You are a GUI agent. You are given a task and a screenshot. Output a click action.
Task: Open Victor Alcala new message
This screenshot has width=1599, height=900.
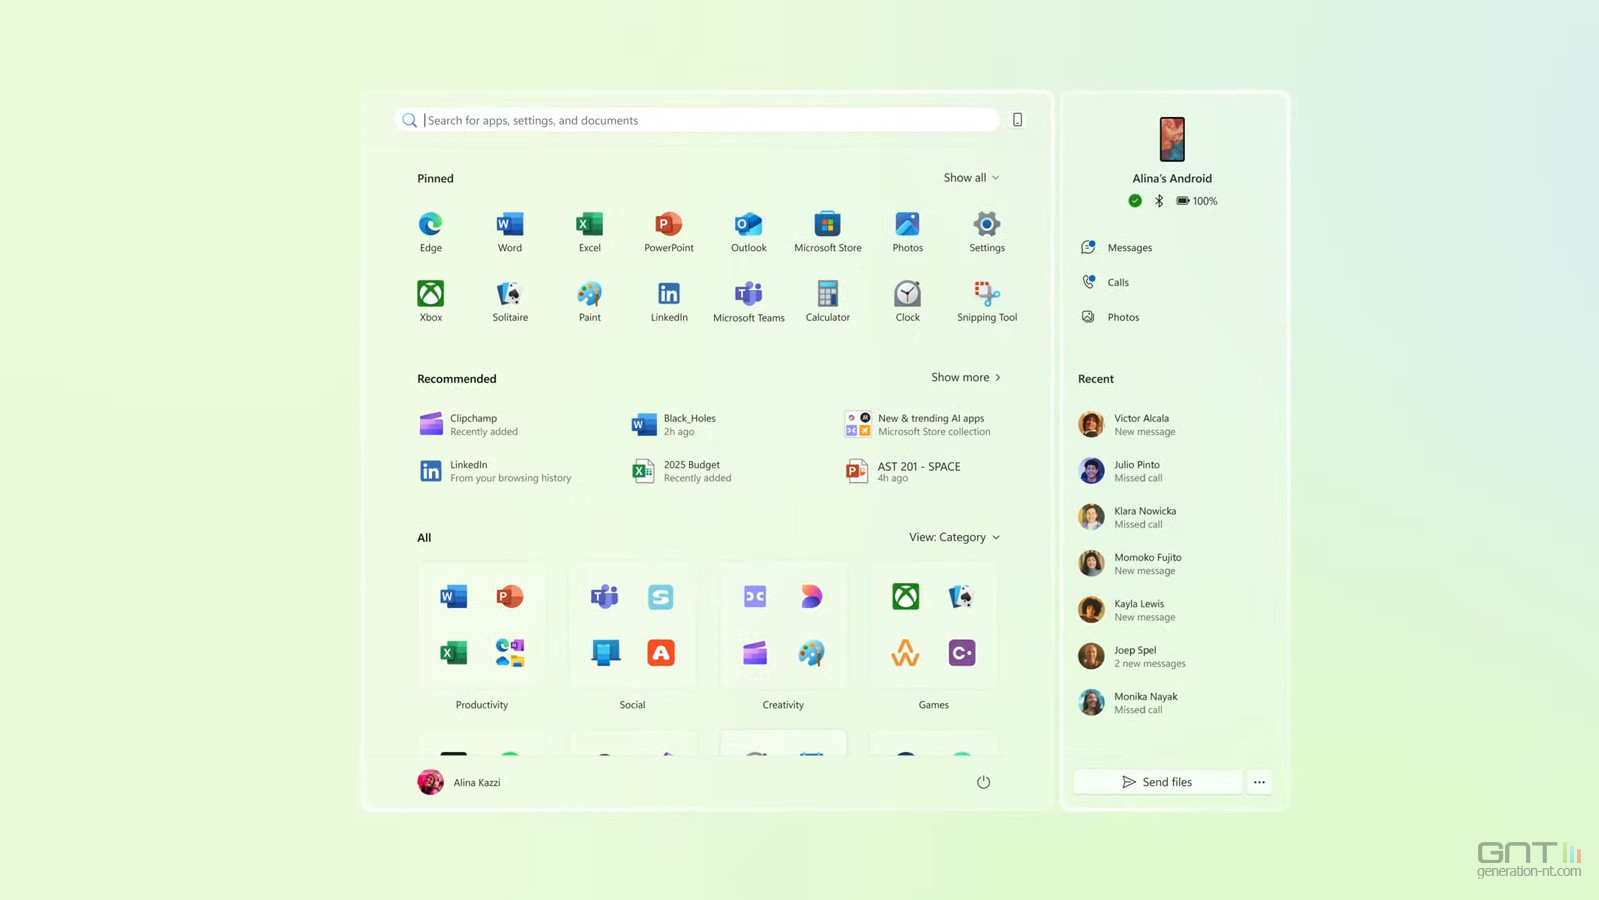(1129, 424)
